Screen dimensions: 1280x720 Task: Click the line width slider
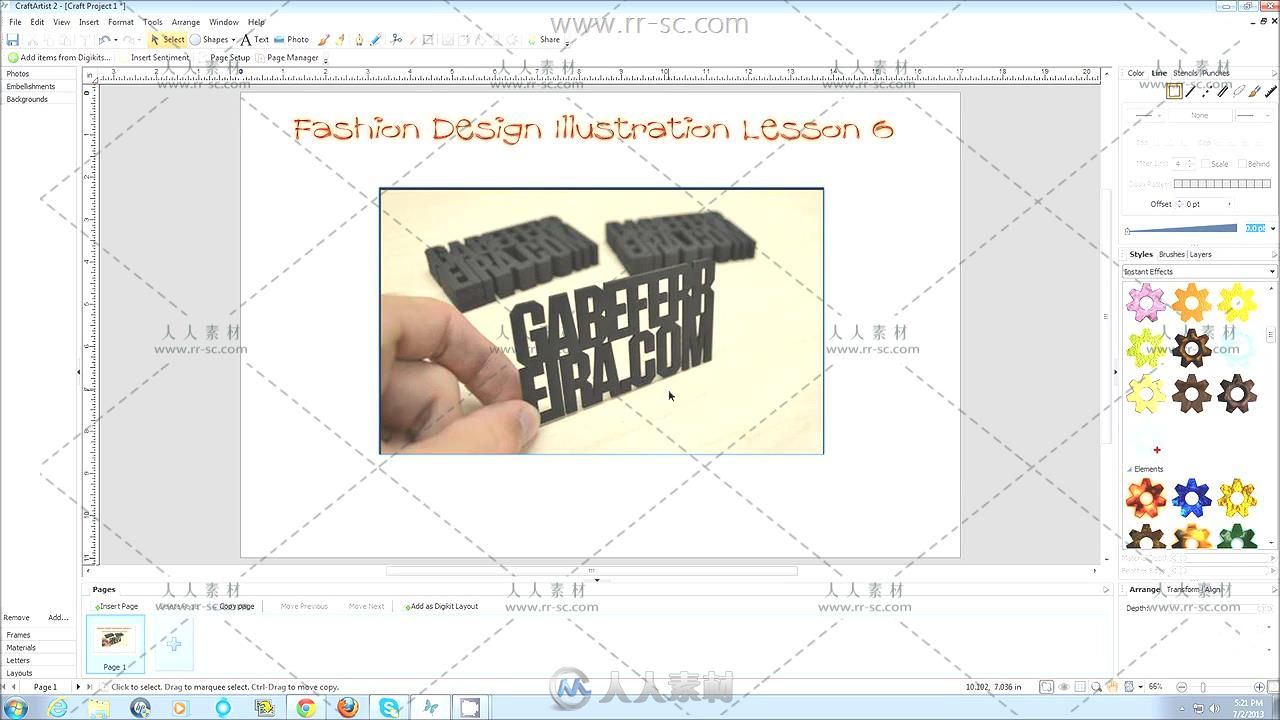(1183, 229)
